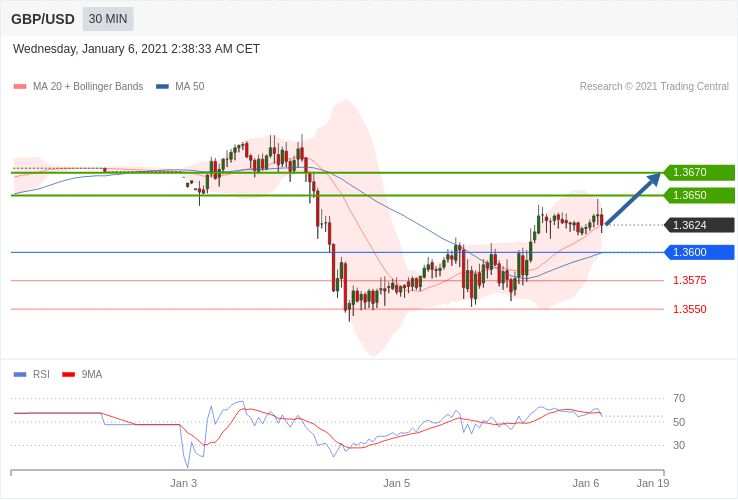Click the 30 MIN timeframe button
Screen dimensions: 738x500
(x=108, y=19)
